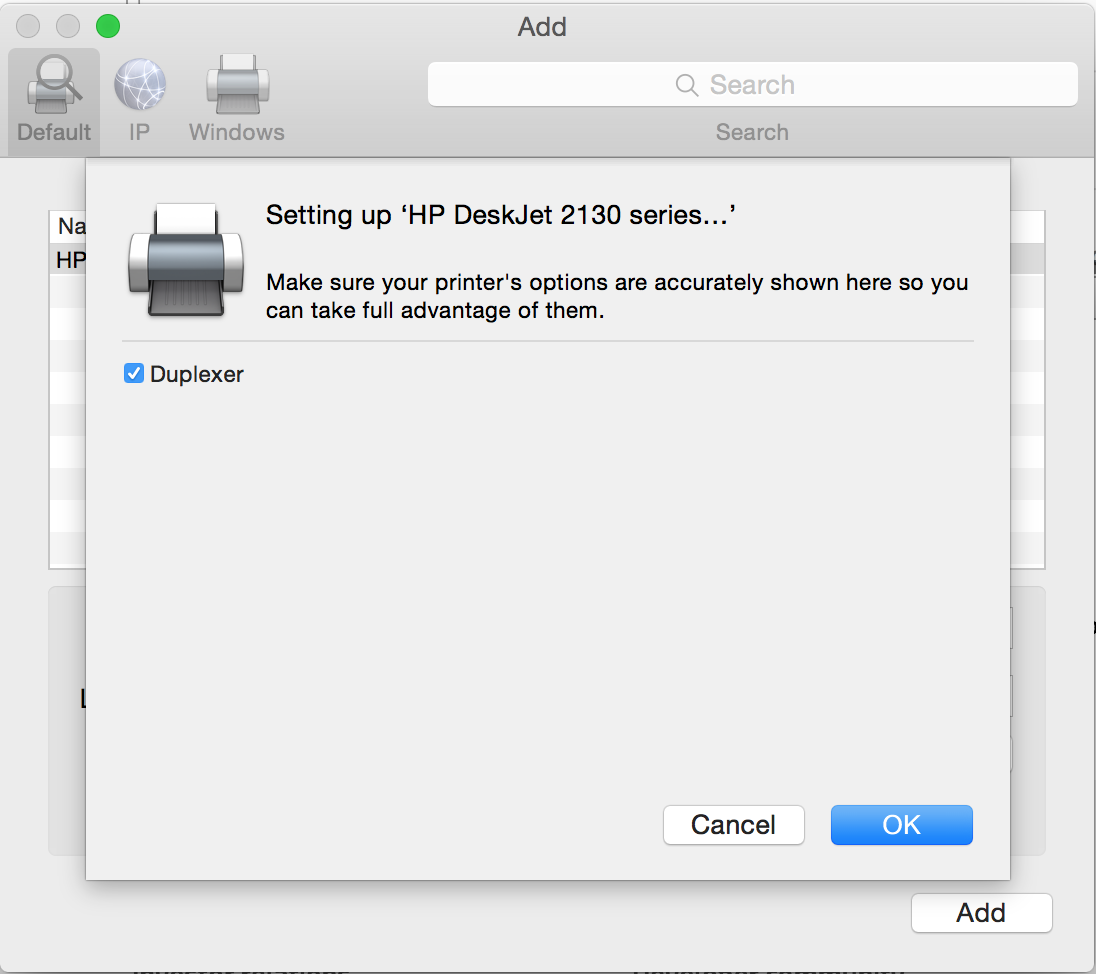Click the green zoom button in the title bar

click(x=108, y=26)
